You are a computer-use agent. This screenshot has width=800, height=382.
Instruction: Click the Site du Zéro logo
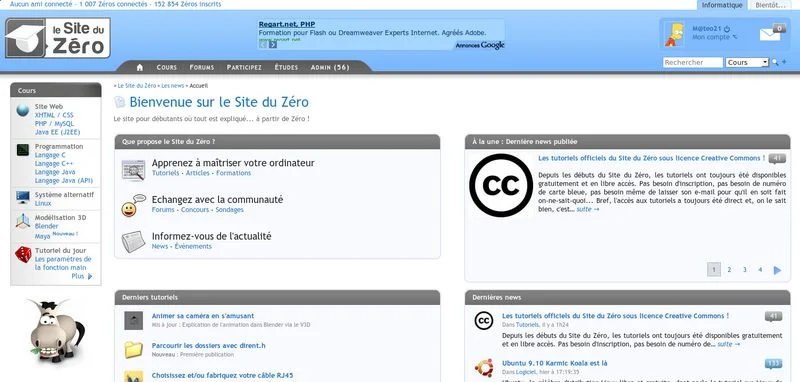(58, 38)
